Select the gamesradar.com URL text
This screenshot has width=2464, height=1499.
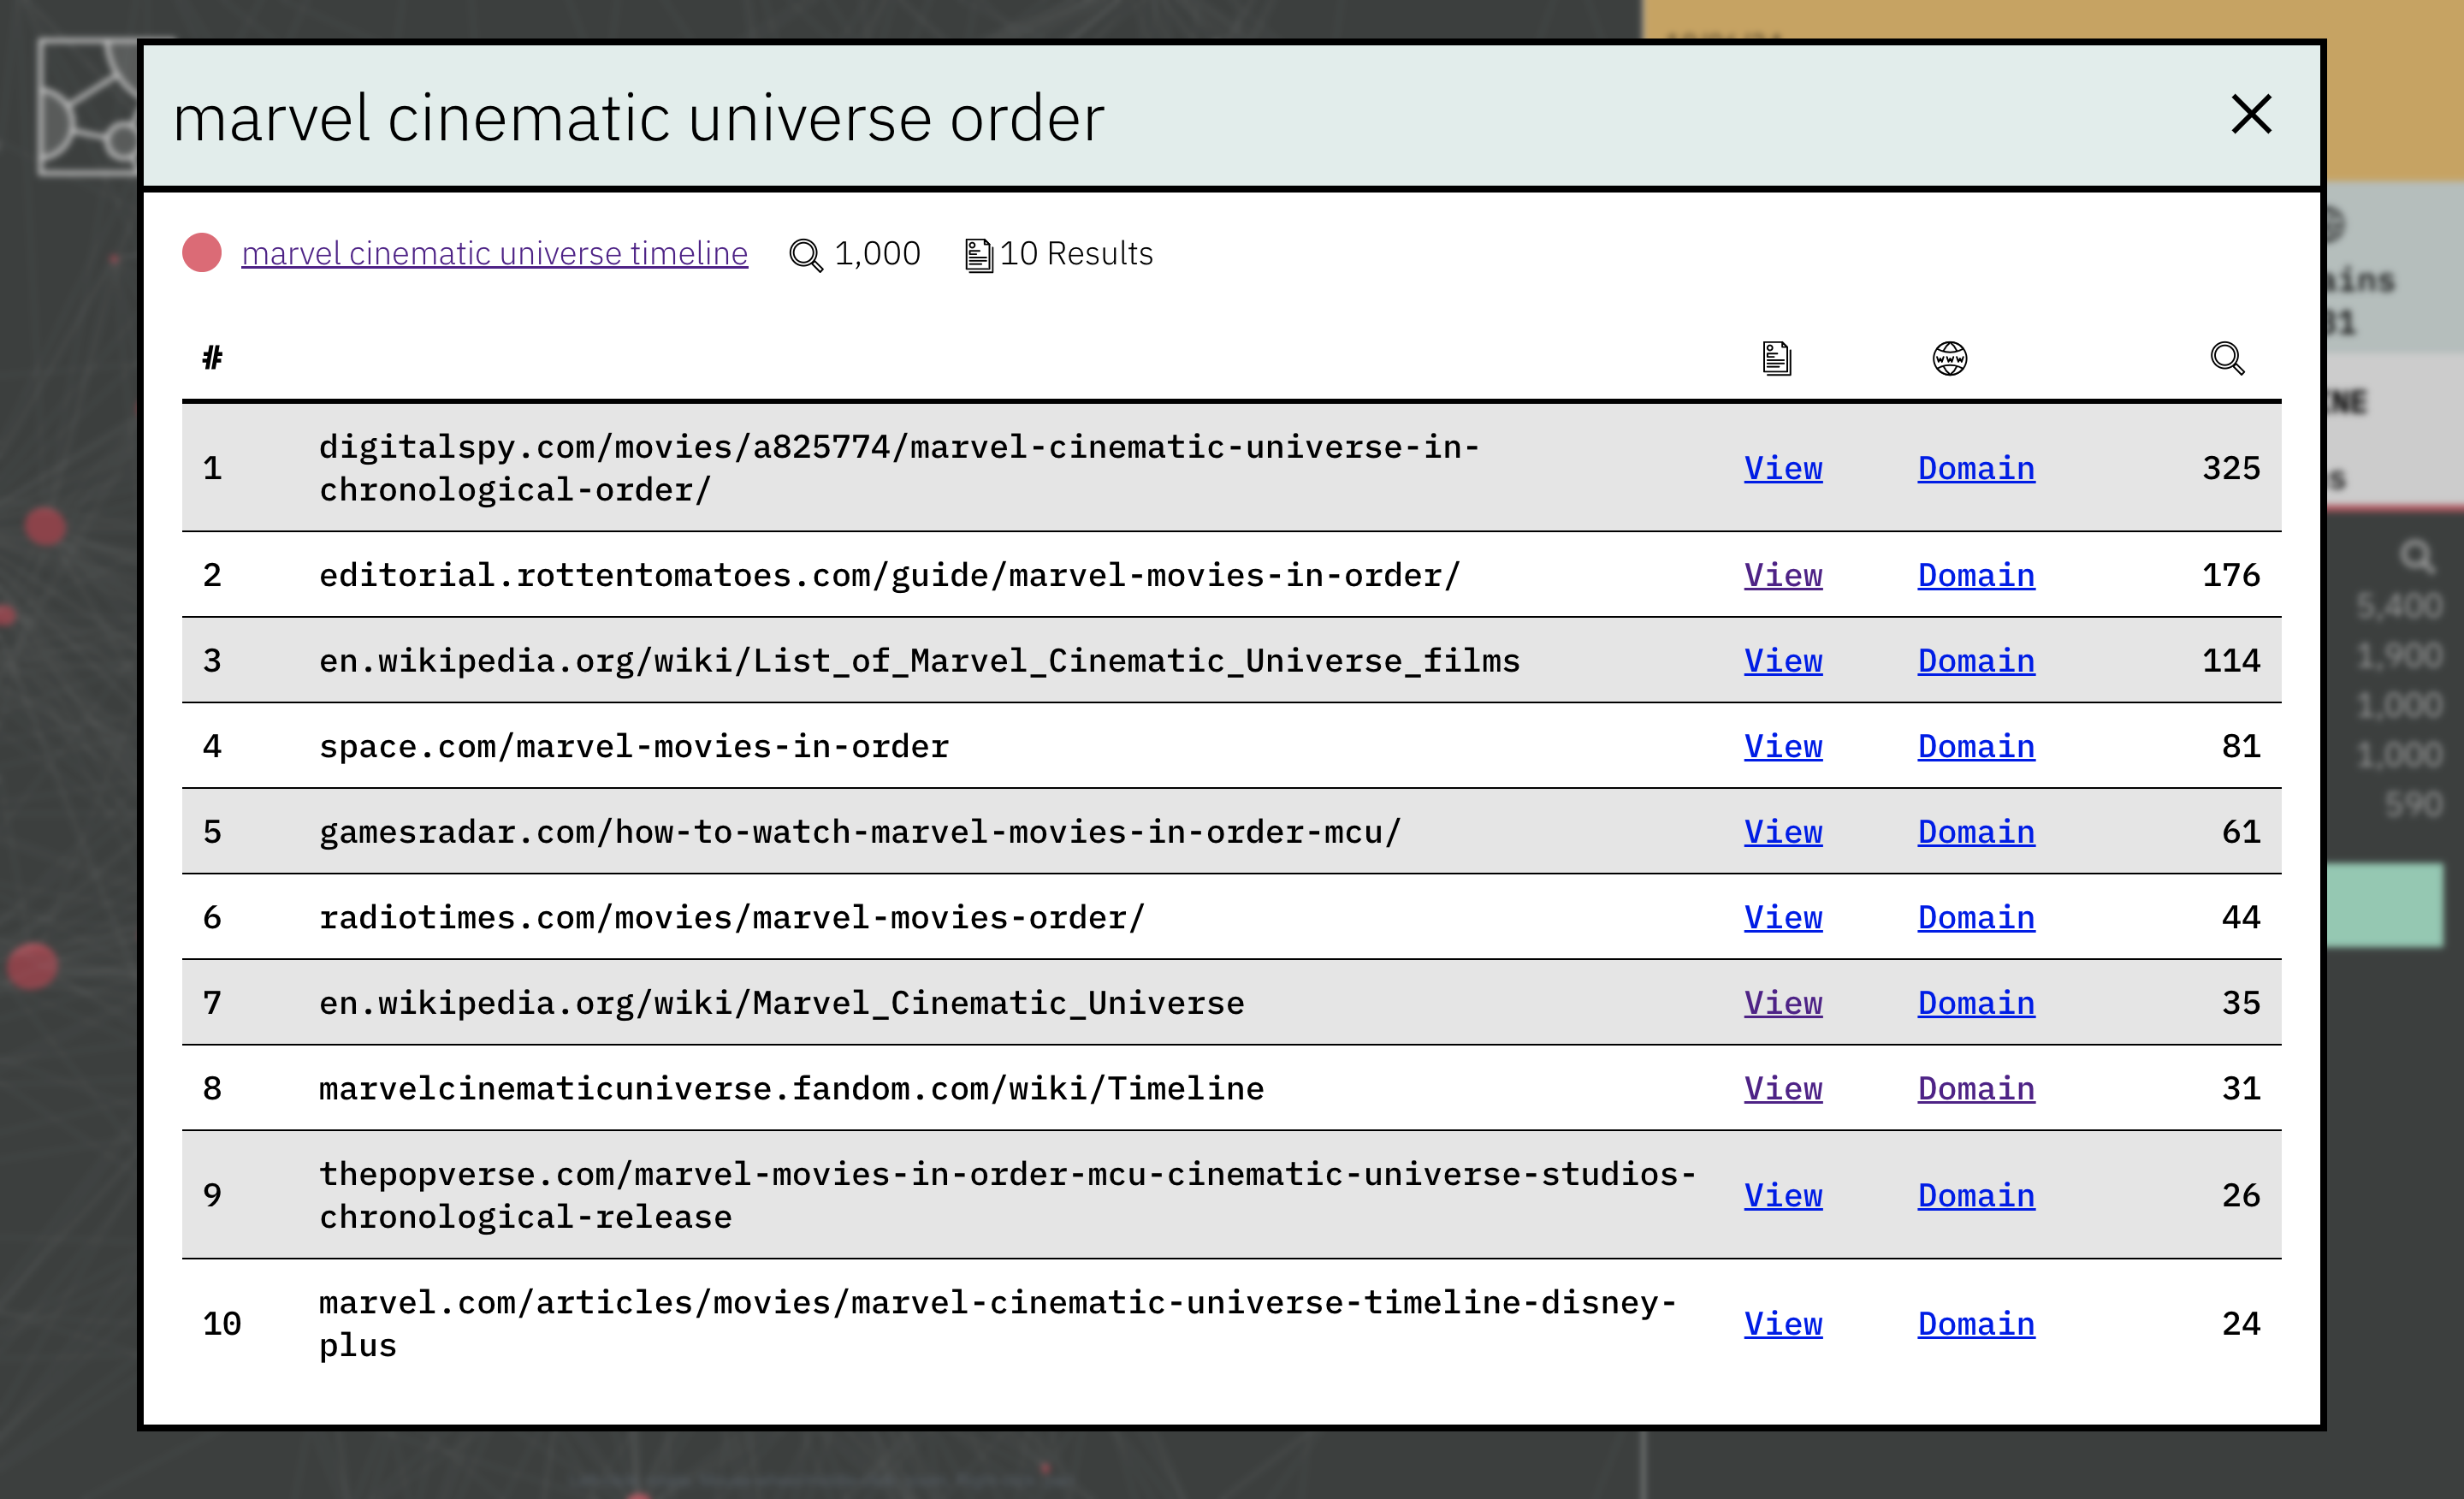click(860, 832)
